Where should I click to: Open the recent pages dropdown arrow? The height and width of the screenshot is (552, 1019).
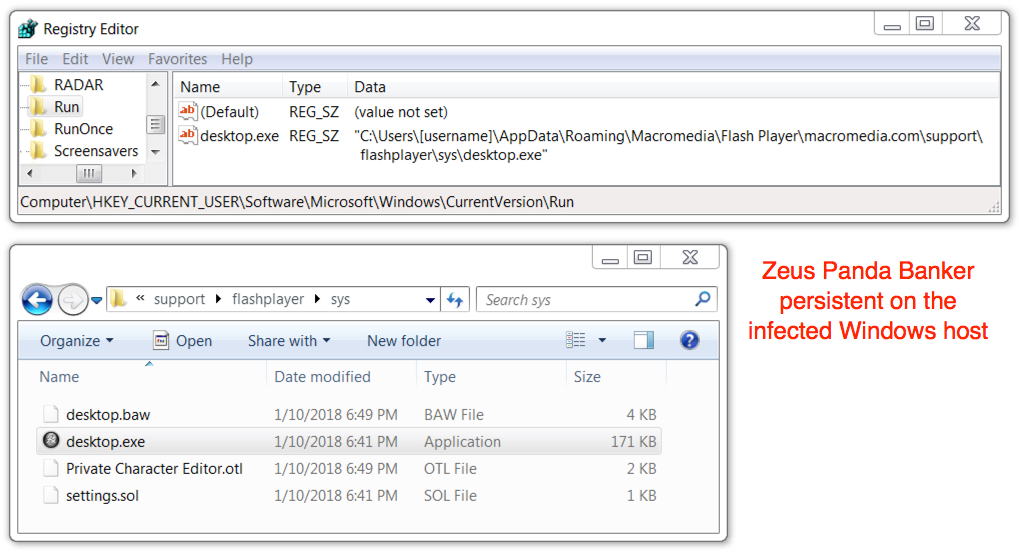click(97, 300)
